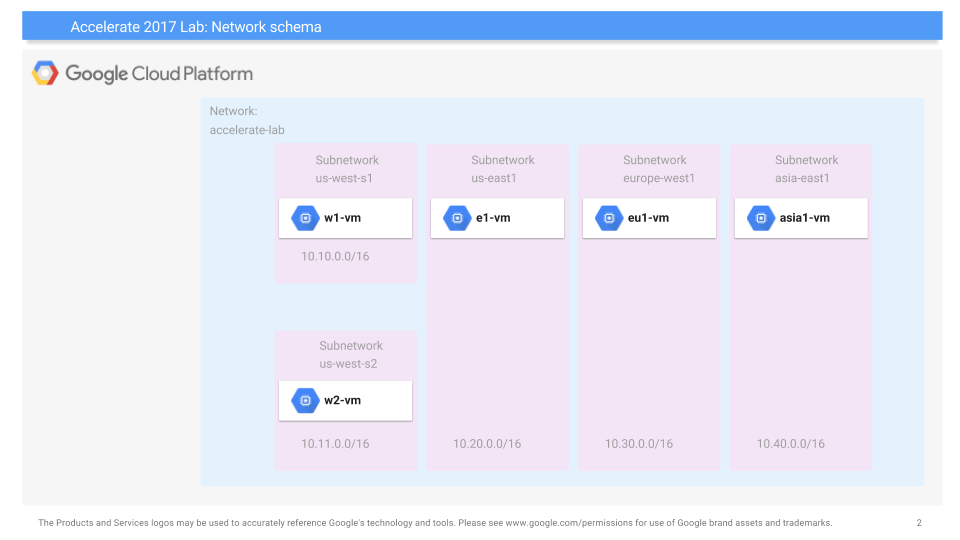Select the 'Subnetwork us-west-s2' heading
Image resolution: width=960 pixels, height=540 pixels.
[x=349, y=355]
